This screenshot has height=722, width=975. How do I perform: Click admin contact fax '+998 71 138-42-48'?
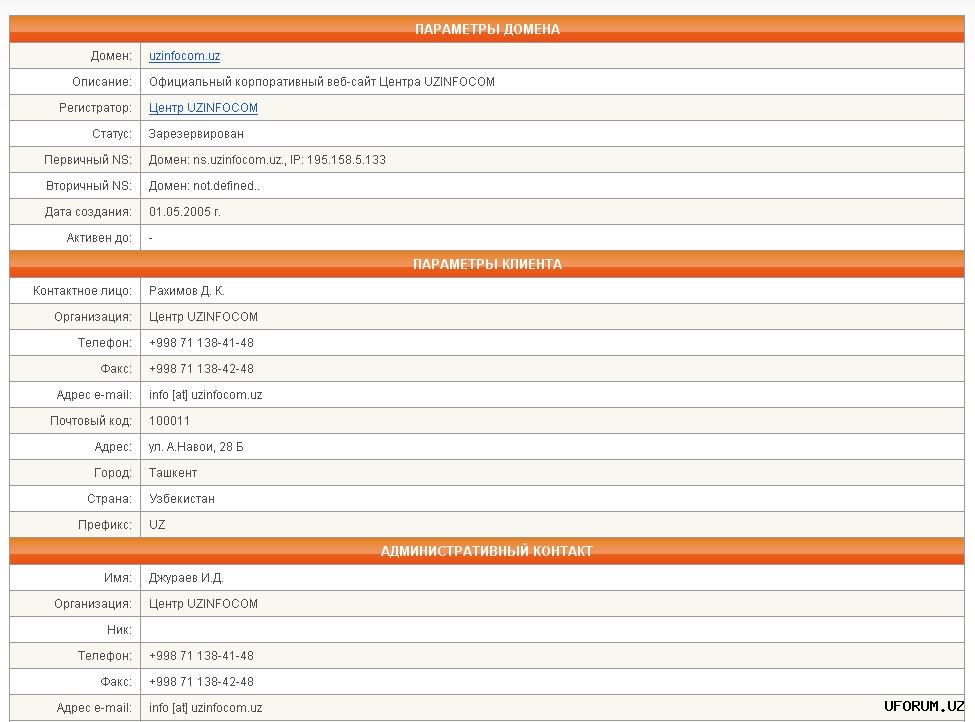201,682
